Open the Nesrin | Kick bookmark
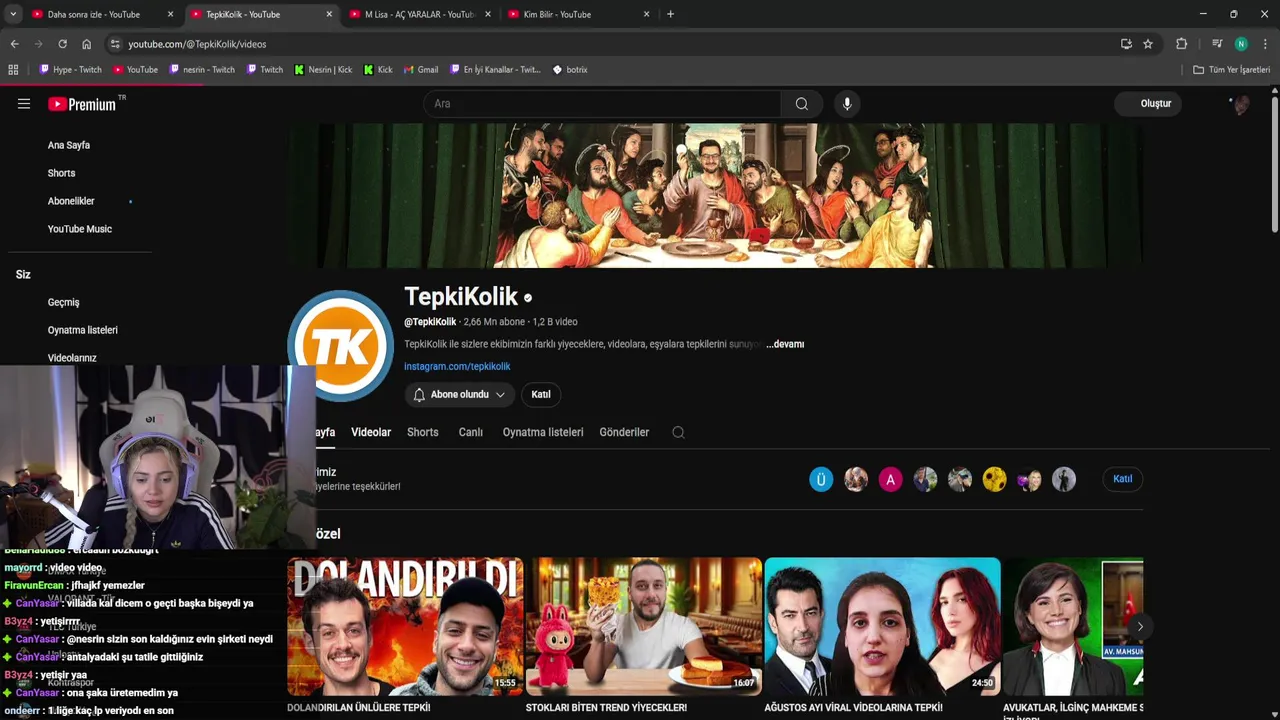Screen dimensions: 1280x720 323,70
